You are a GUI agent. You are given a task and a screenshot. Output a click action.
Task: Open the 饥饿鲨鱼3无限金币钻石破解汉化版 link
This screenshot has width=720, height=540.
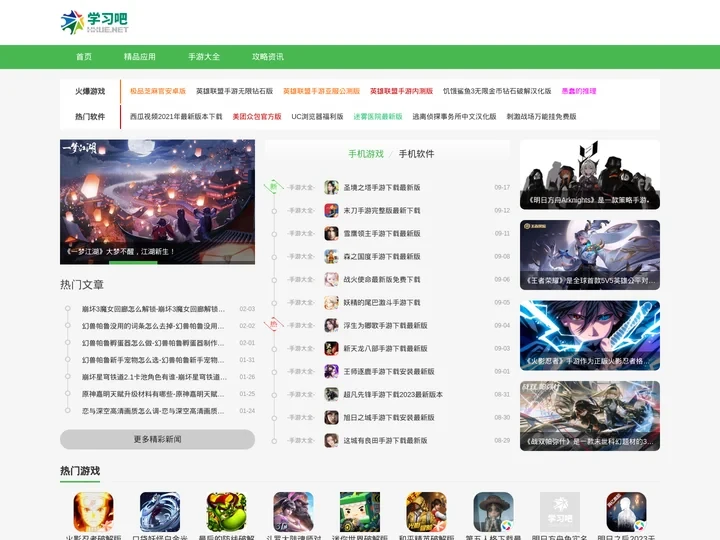497,91
